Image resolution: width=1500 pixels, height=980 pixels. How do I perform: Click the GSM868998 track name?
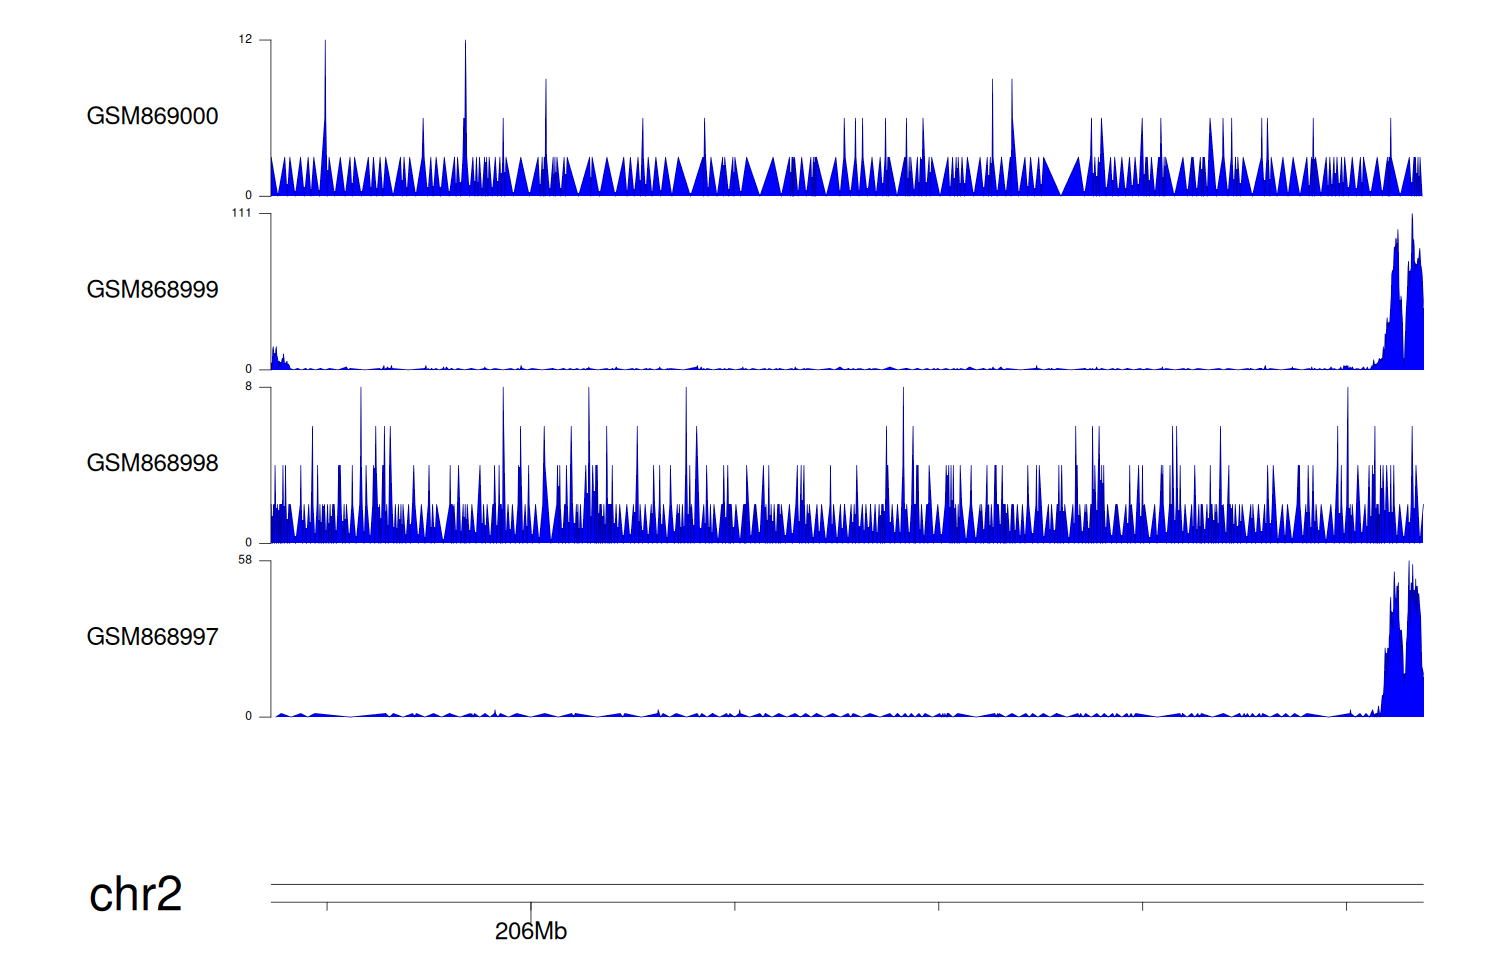(152, 463)
